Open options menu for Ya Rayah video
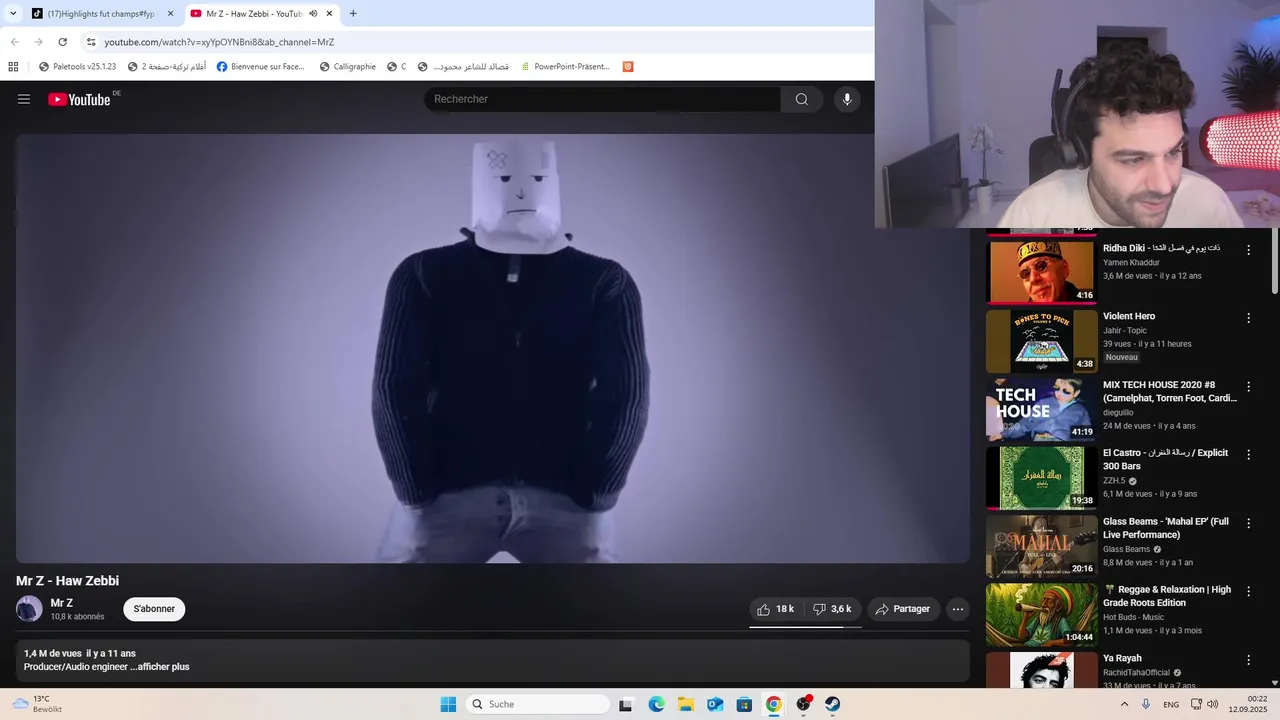Viewport: 1280px width, 720px height. point(1248,660)
